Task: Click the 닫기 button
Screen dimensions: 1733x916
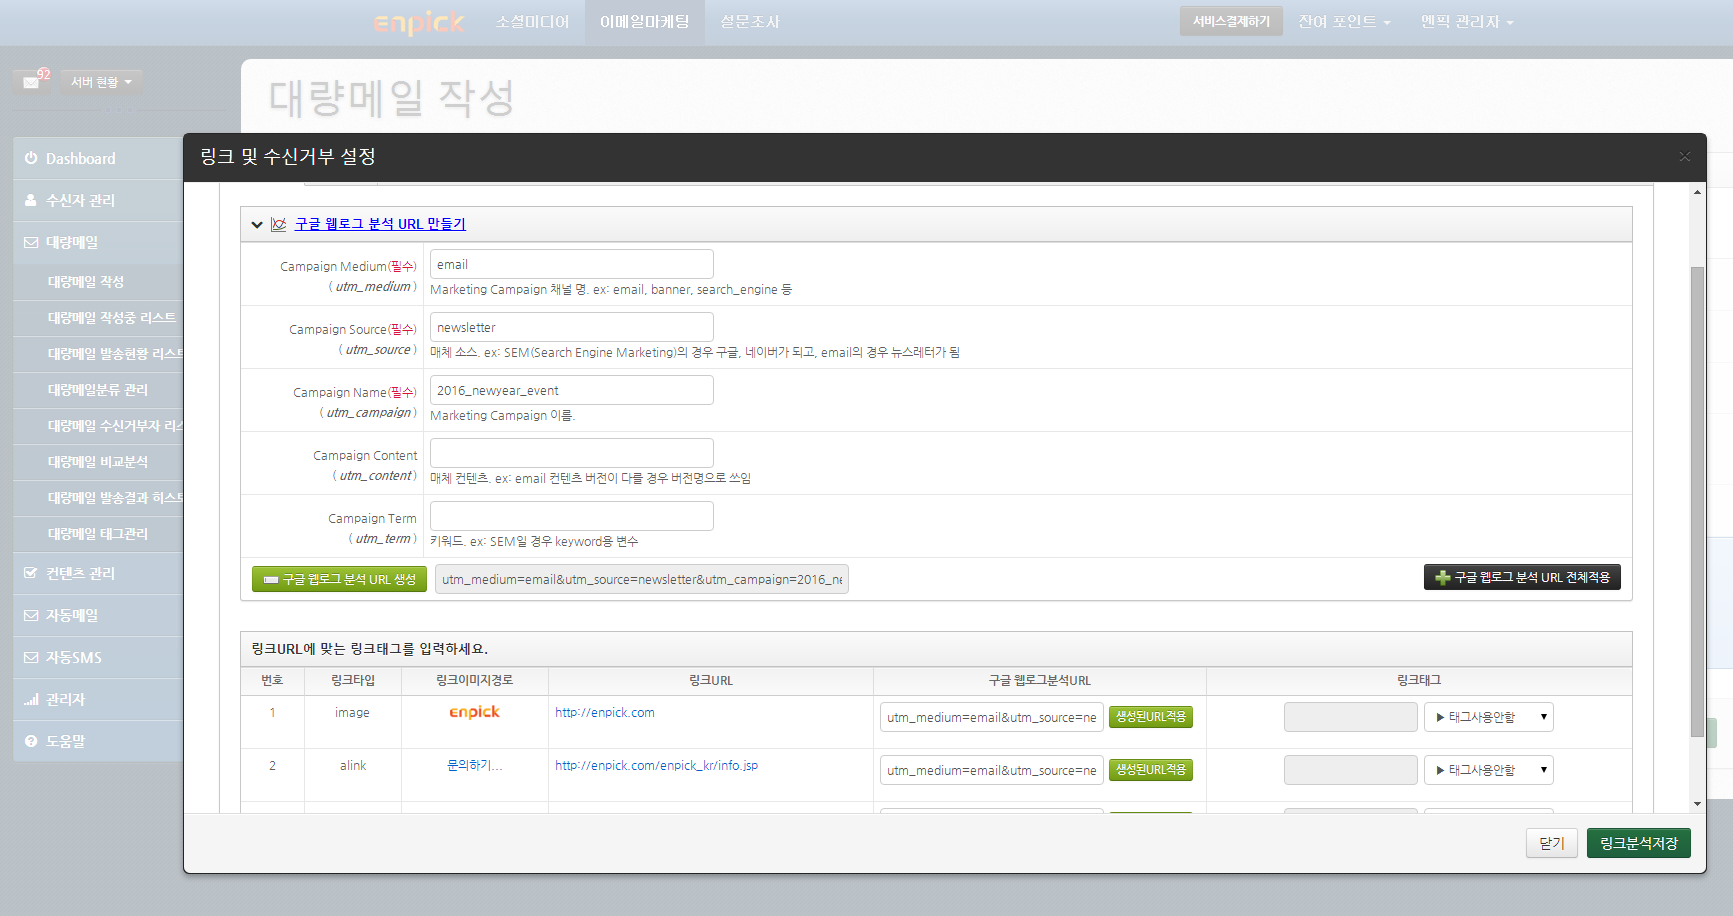Action: (x=1551, y=843)
